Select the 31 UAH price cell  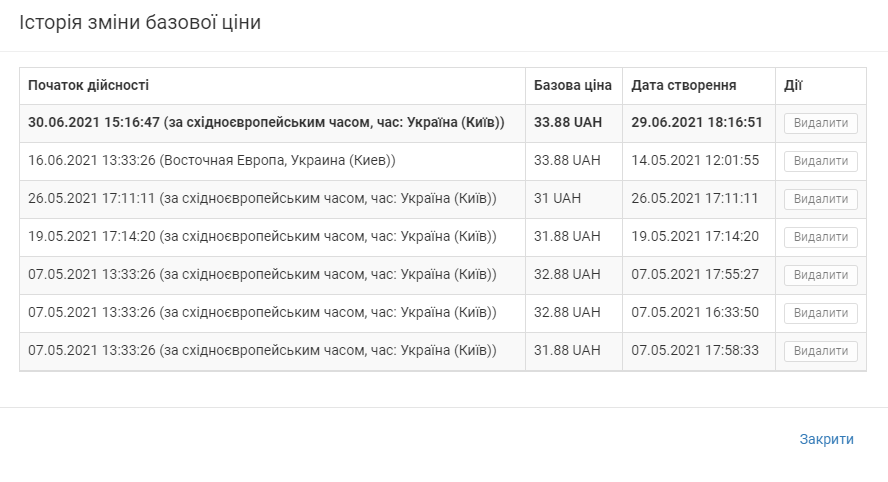click(x=557, y=199)
